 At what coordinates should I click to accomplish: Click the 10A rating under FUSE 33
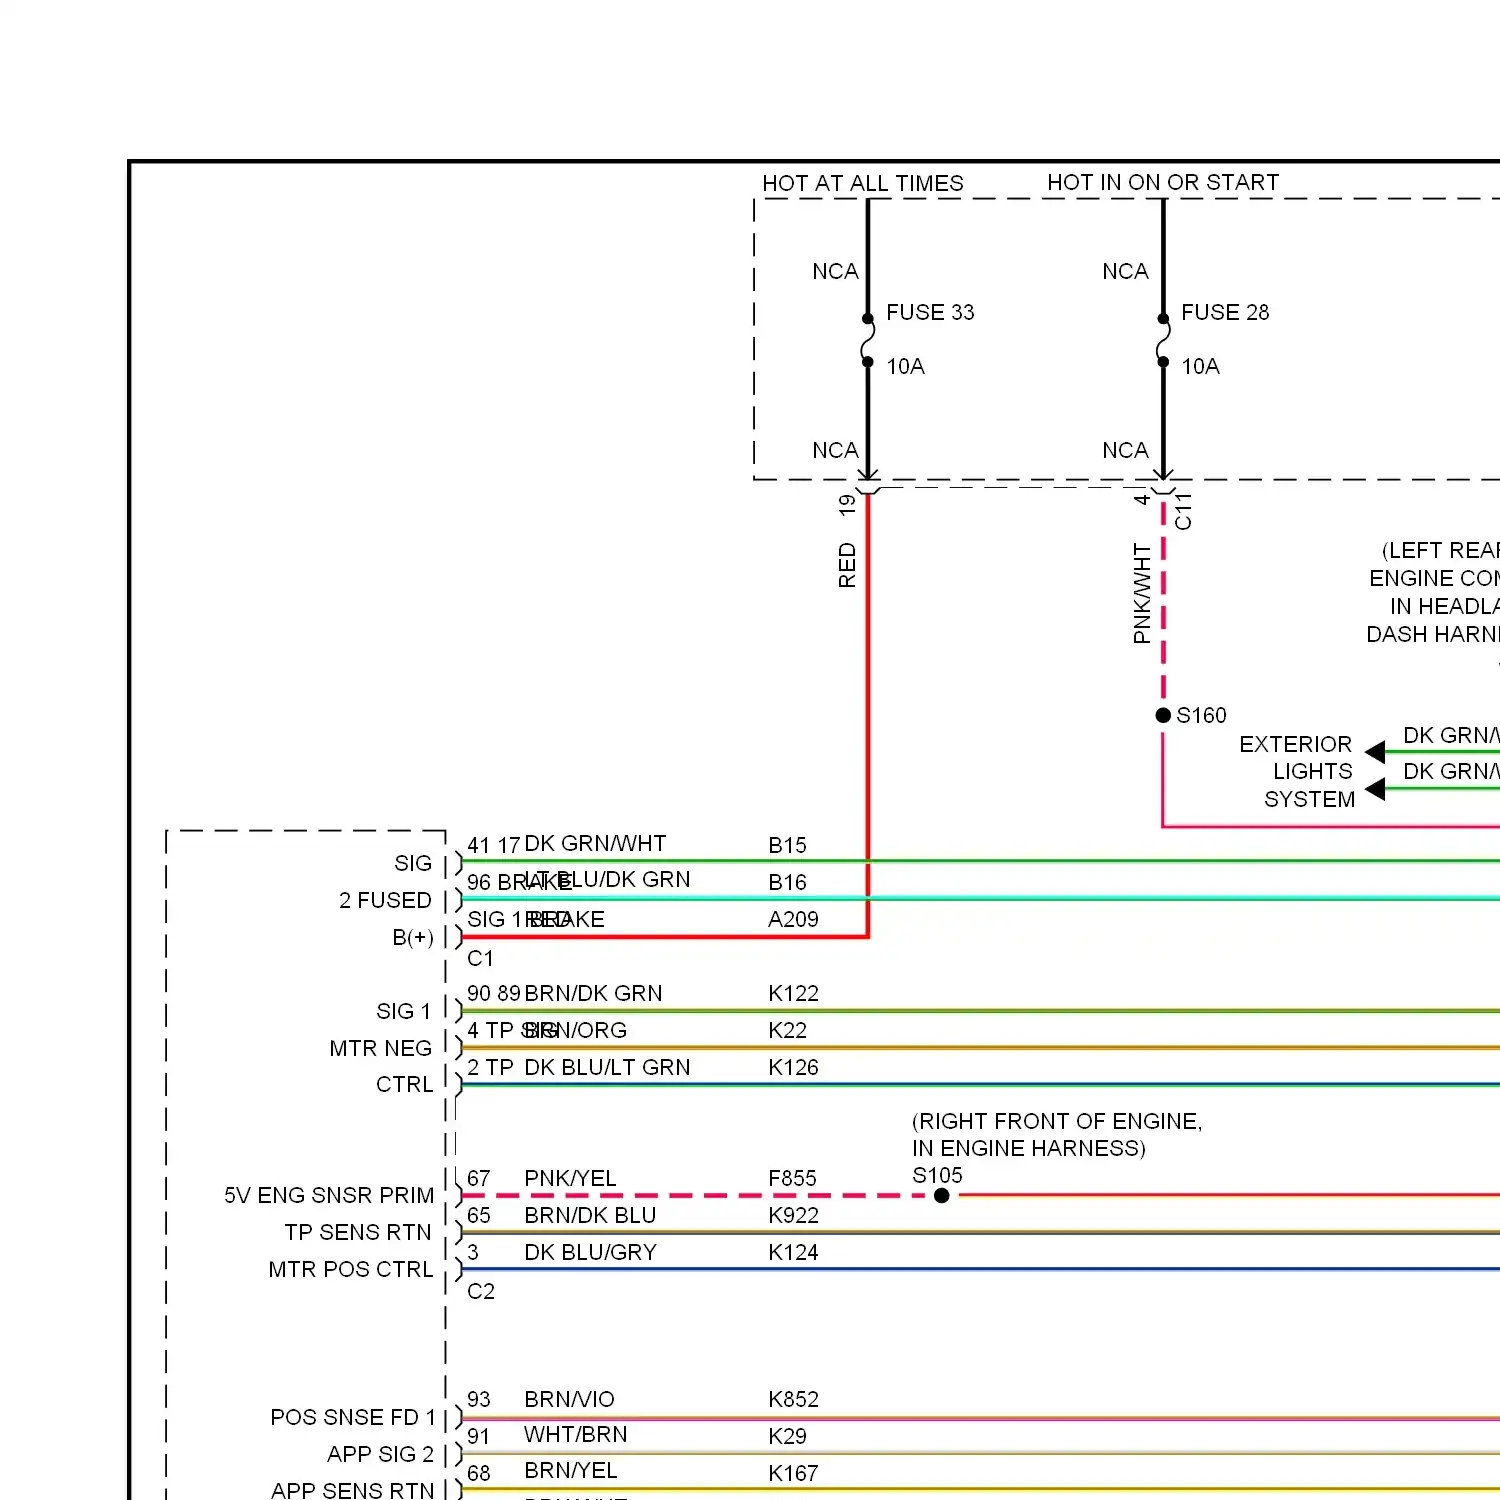[x=905, y=366]
